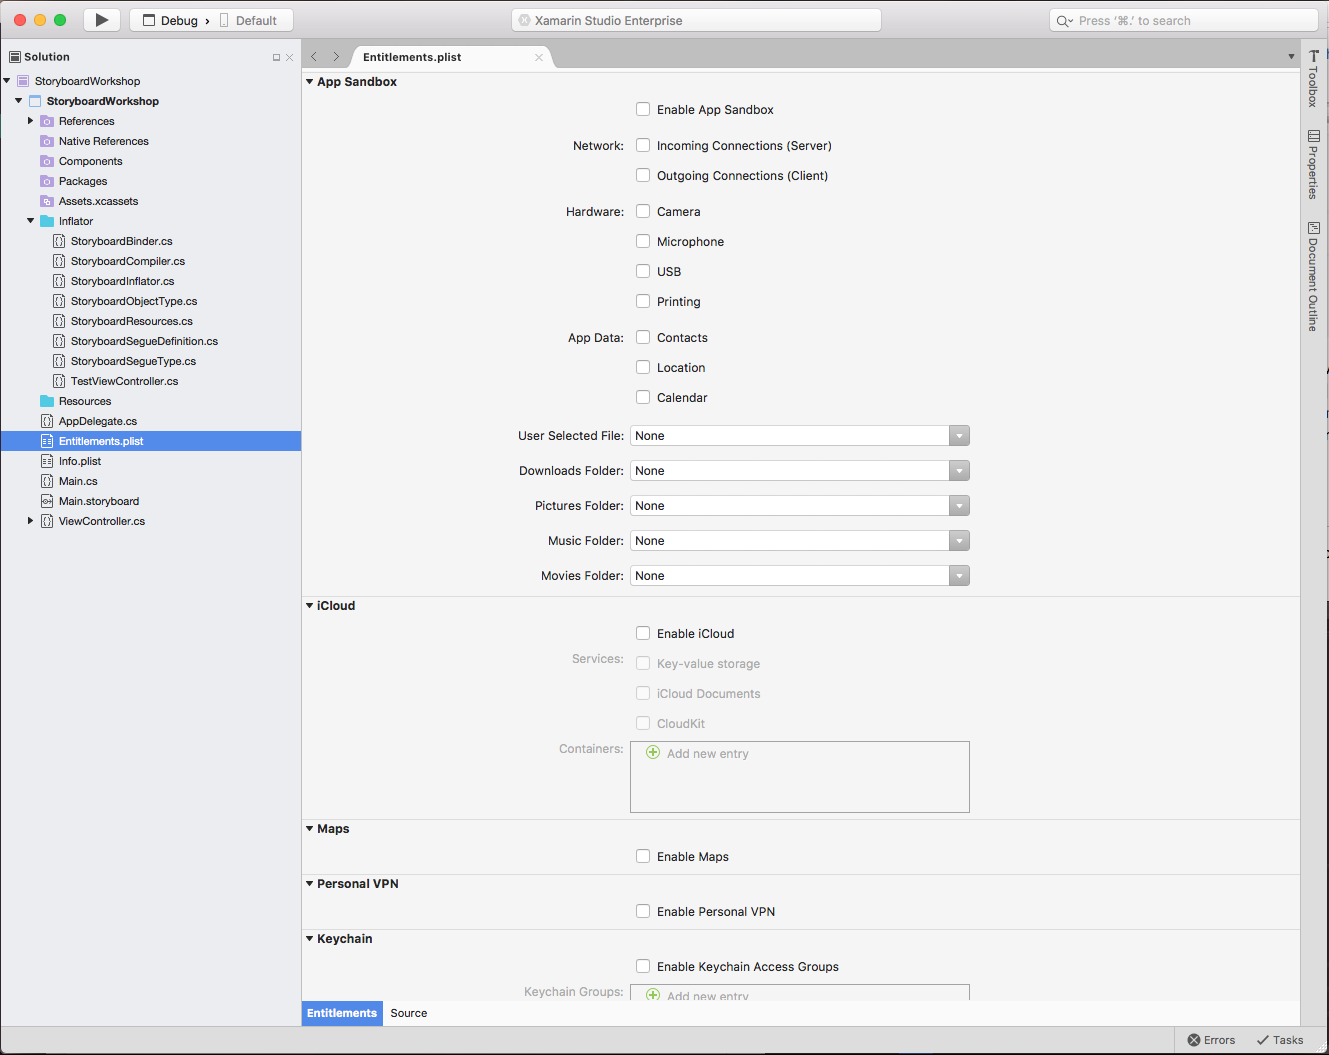Enable Maps
Image resolution: width=1329 pixels, height=1055 pixels.
[643, 856]
